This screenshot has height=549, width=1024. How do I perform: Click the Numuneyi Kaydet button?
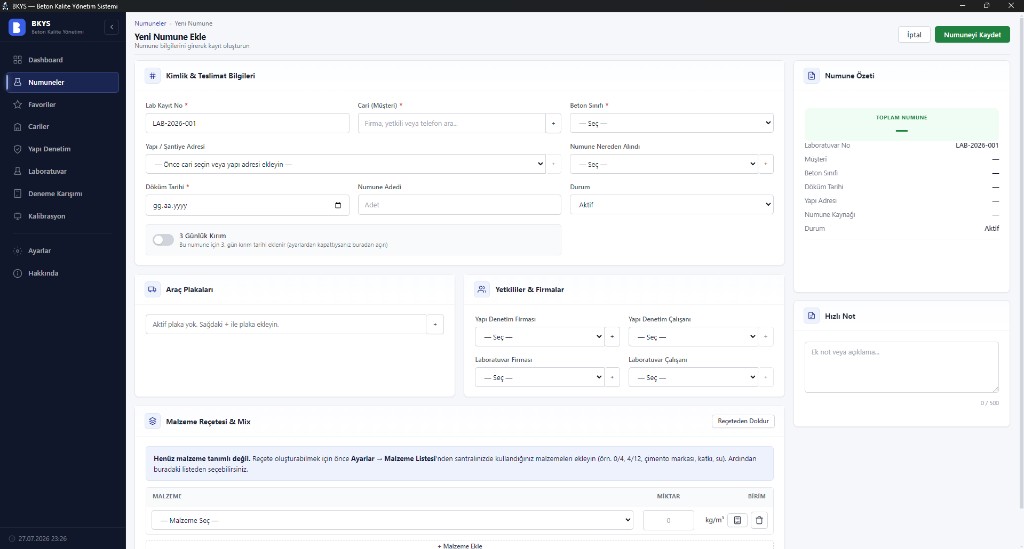tap(972, 35)
